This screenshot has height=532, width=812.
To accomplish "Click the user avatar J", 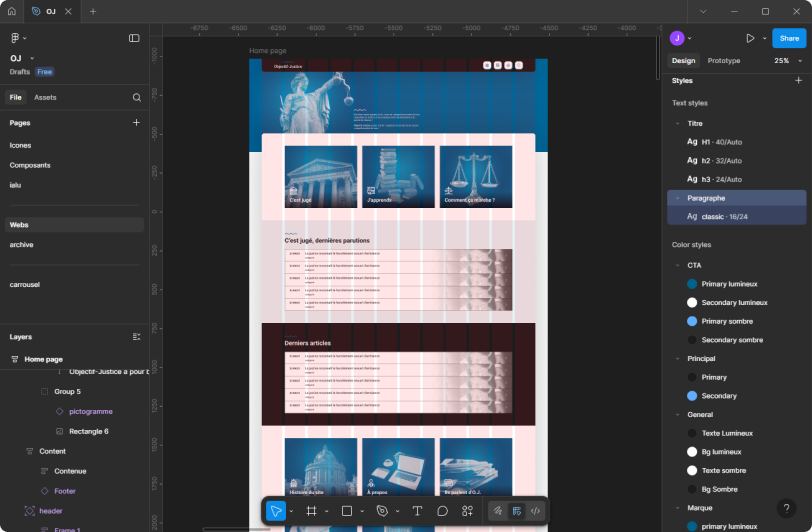I will [677, 38].
